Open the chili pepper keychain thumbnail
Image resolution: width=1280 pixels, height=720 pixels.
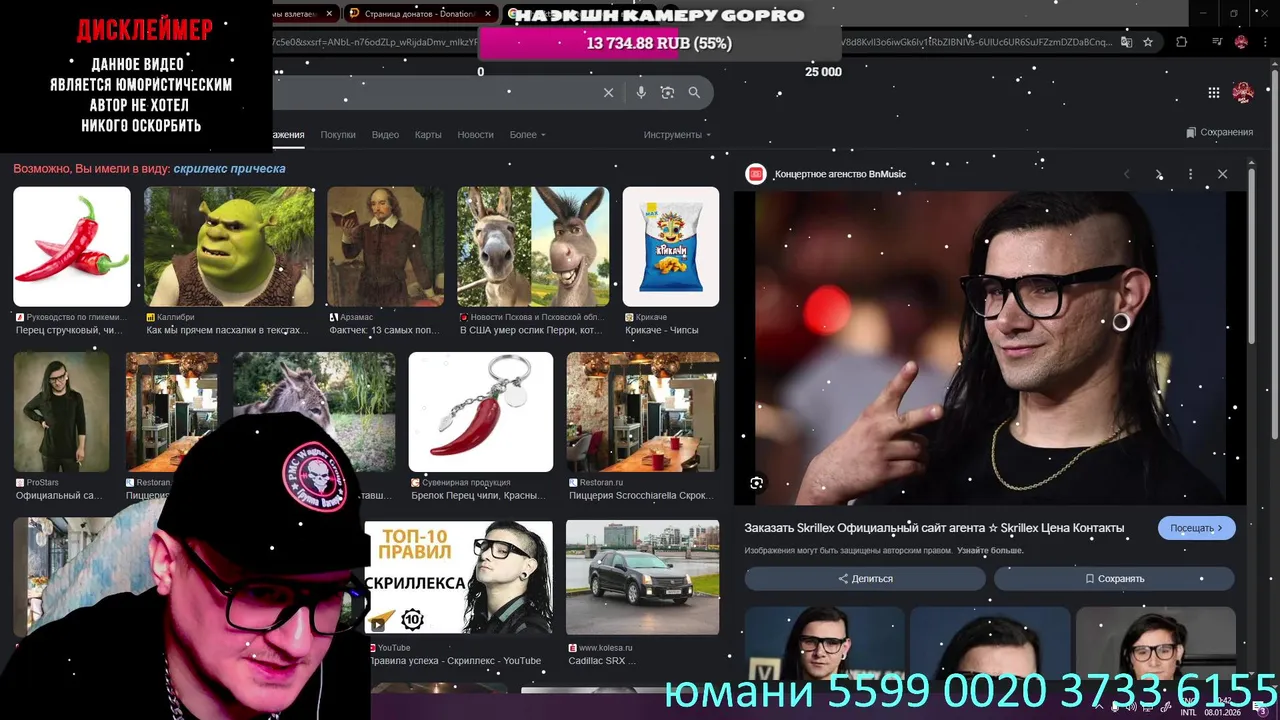(x=481, y=412)
